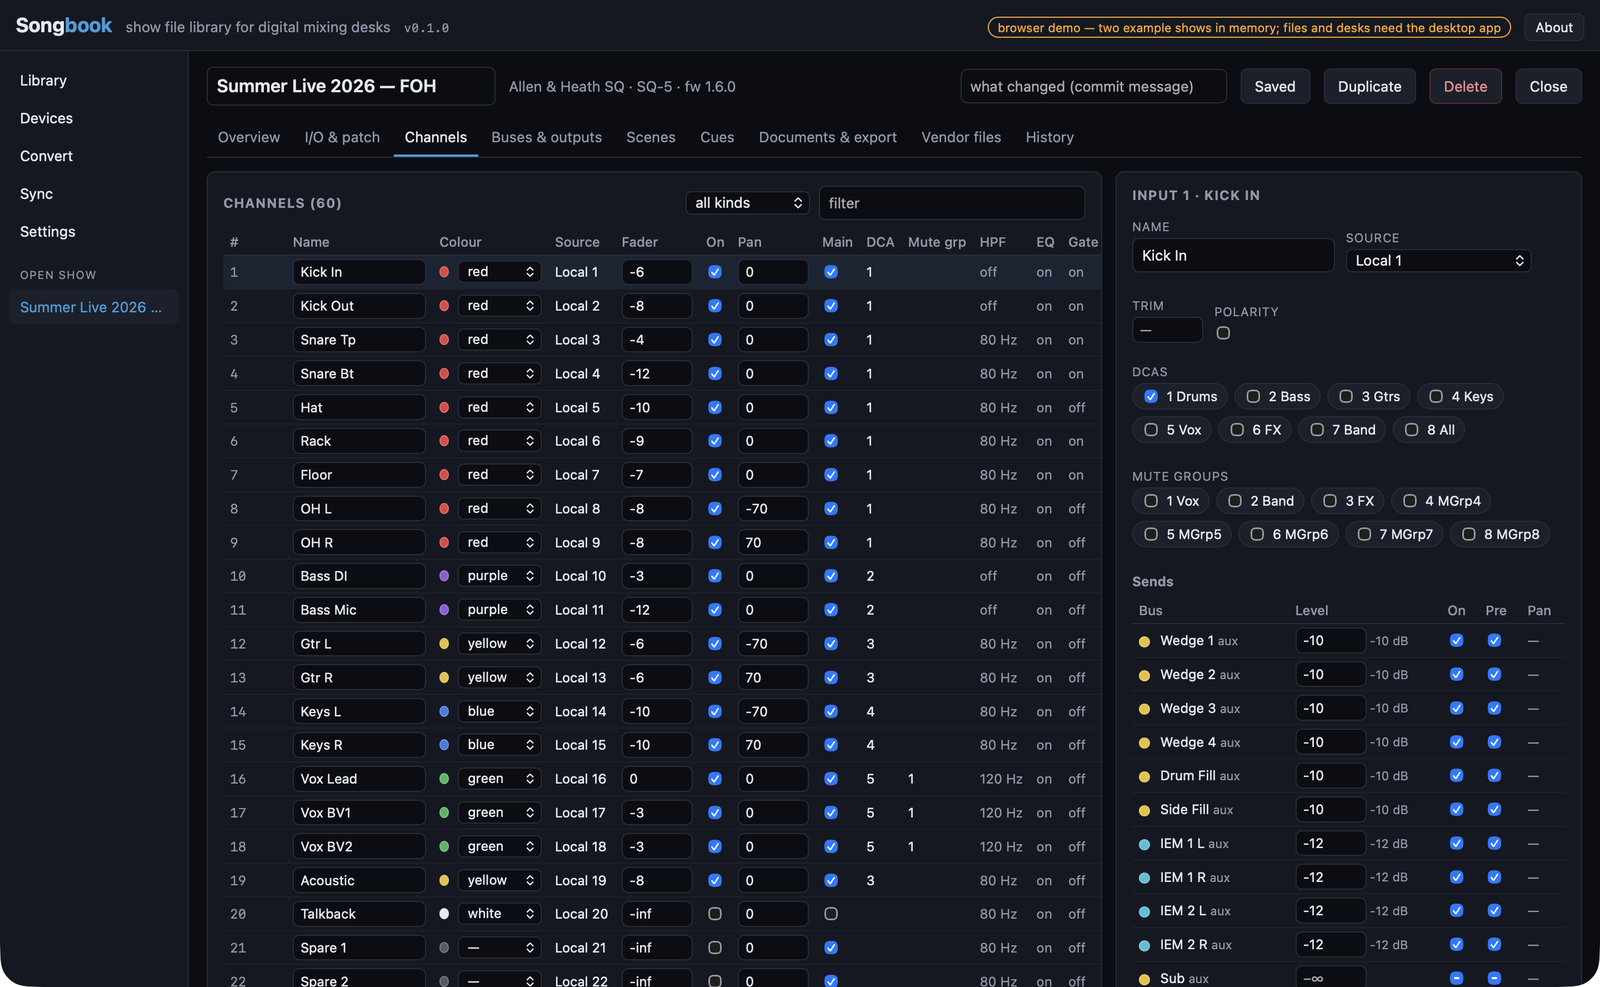1600x987 pixels.
Task: Click the teal dot beside the IEM 1 L aux send
Action: (x=1144, y=844)
